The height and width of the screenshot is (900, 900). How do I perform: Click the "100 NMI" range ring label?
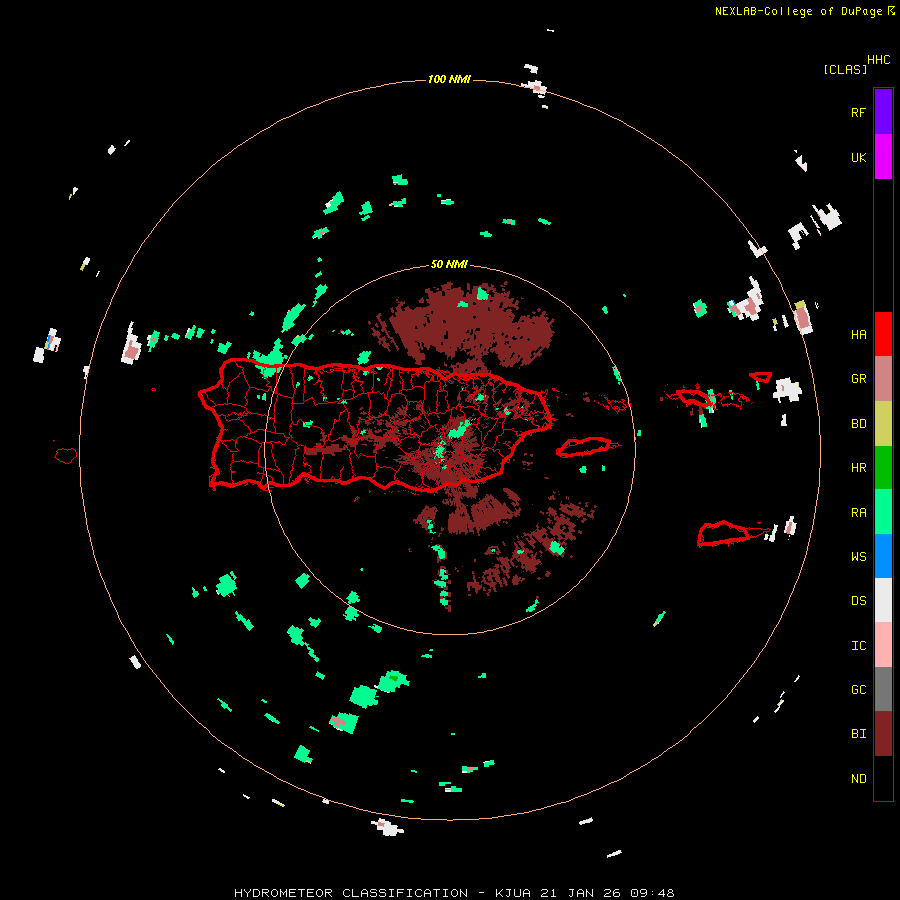(449, 79)
